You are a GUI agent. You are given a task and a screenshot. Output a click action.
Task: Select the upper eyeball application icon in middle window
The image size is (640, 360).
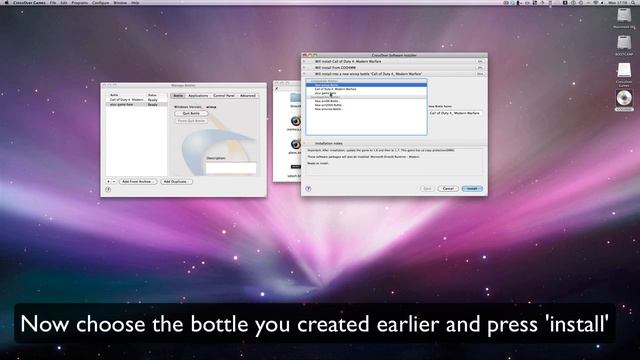296,121
